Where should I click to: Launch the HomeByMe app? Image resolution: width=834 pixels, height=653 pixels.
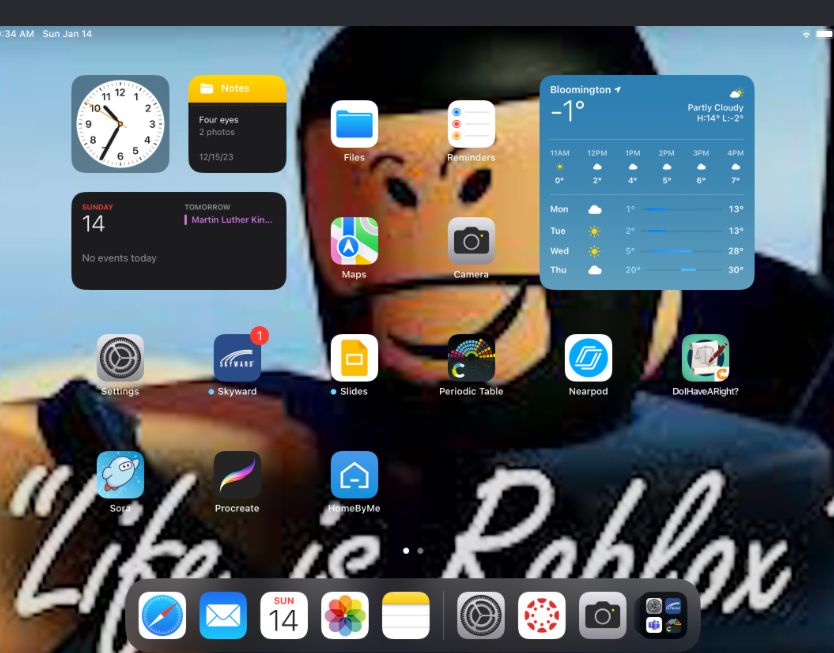point(354,475)
